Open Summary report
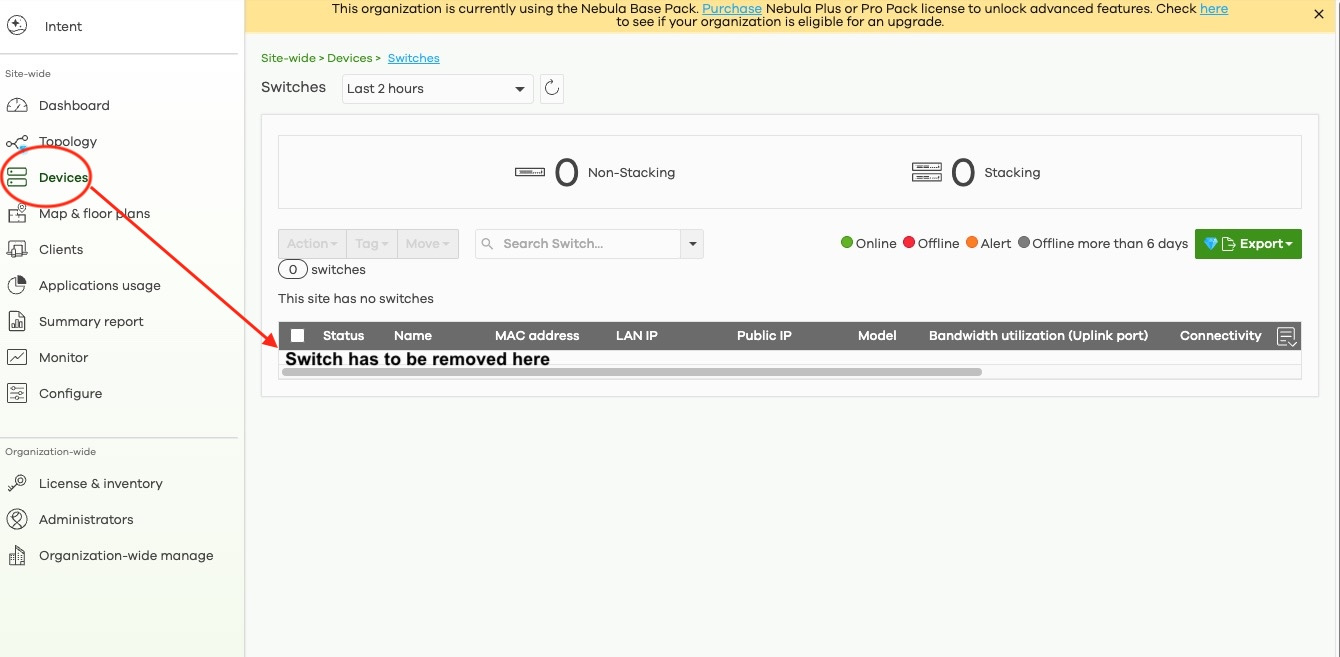 point(91,321)
